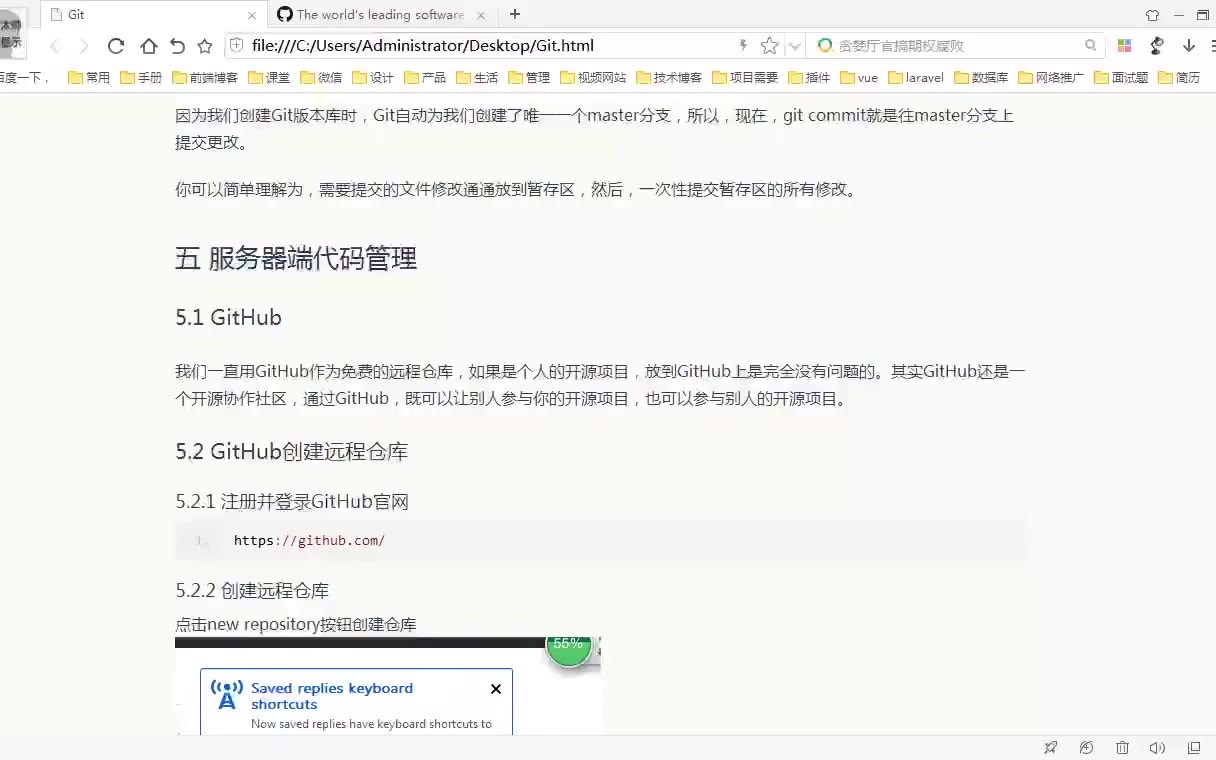Click the undo closed tab arrow icon

point(177,46)
